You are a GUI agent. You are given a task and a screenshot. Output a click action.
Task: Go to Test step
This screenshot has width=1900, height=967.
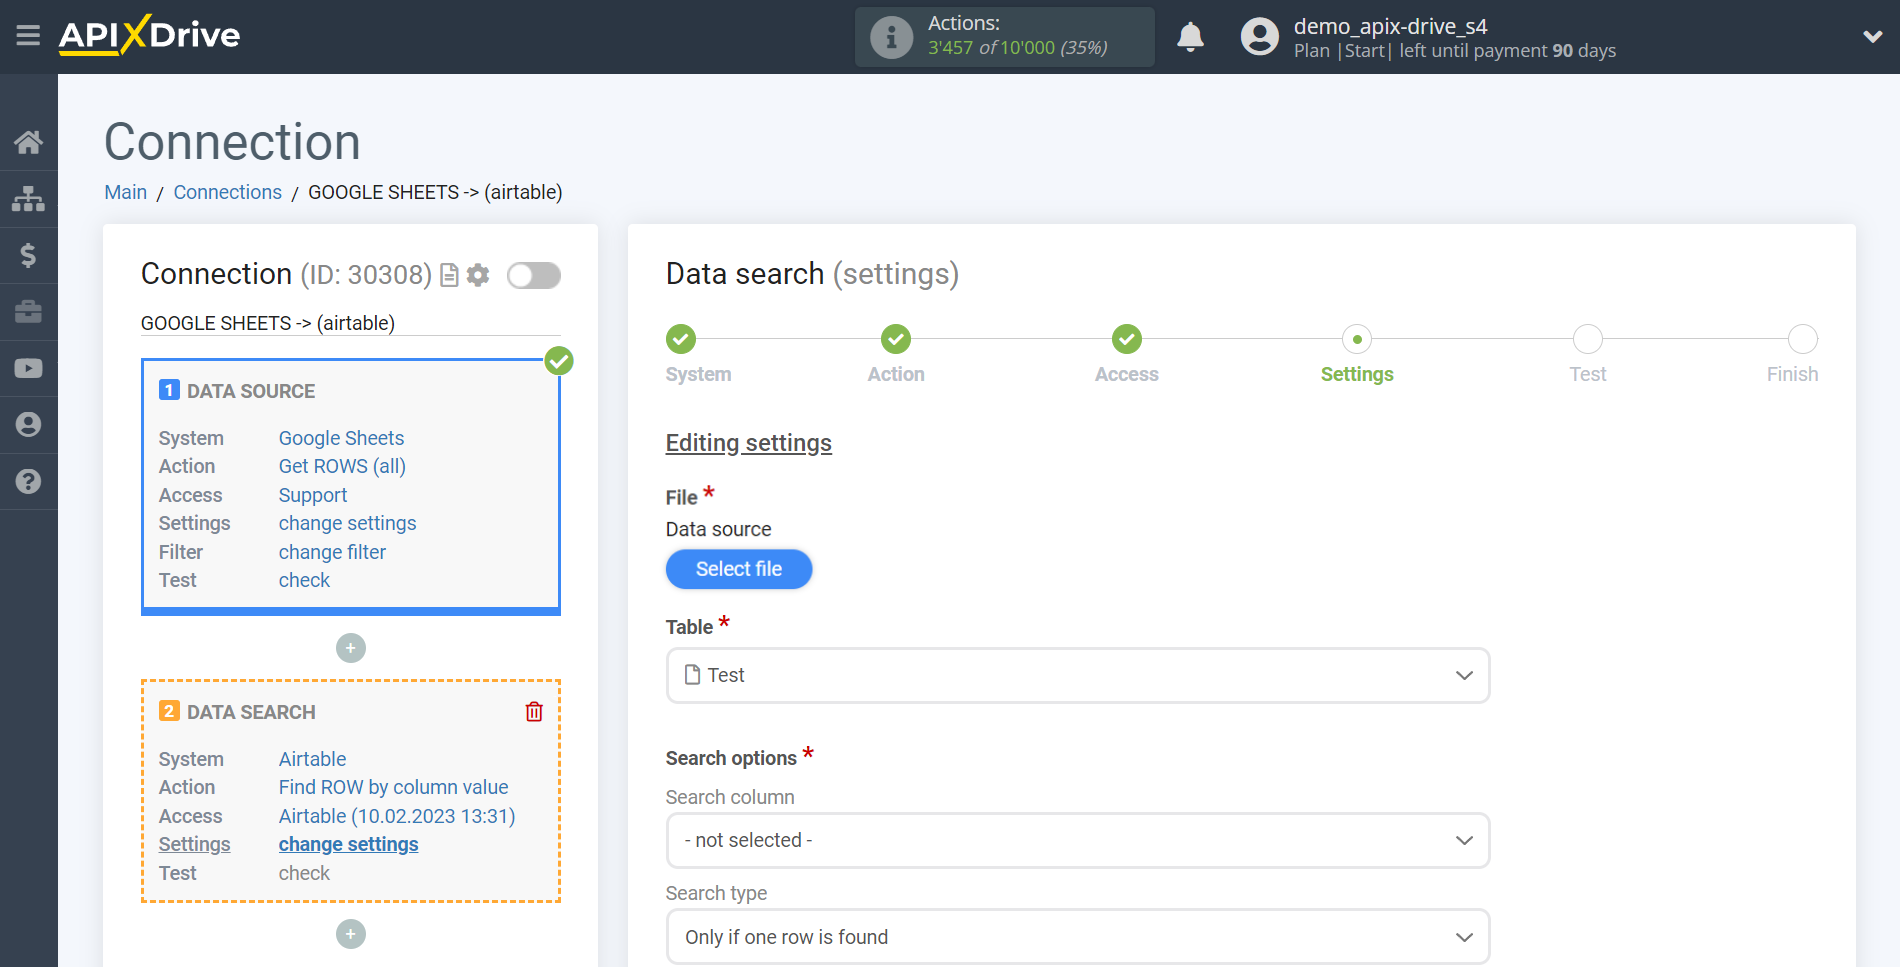click(x=1588, y=339)
